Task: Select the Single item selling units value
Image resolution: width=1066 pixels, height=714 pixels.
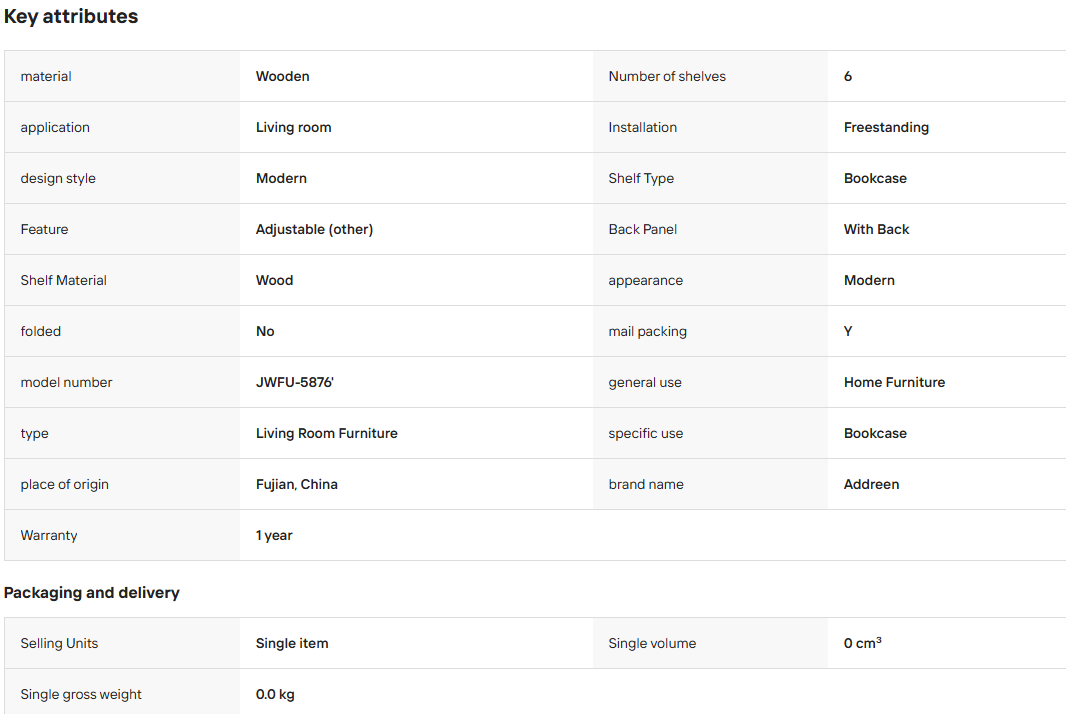Action: click(x=292, y=643)
